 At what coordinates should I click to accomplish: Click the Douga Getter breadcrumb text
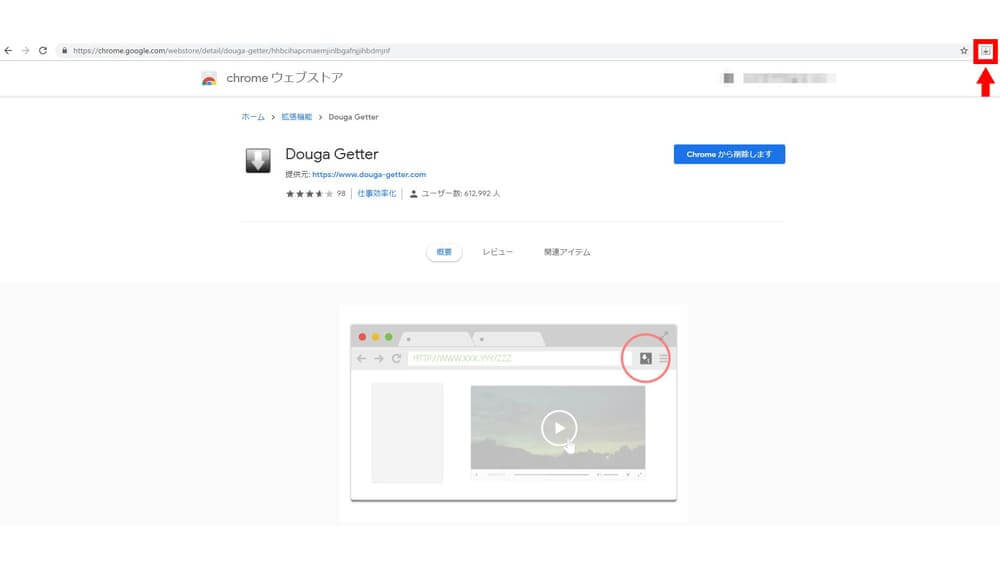(x=353, y=117)
